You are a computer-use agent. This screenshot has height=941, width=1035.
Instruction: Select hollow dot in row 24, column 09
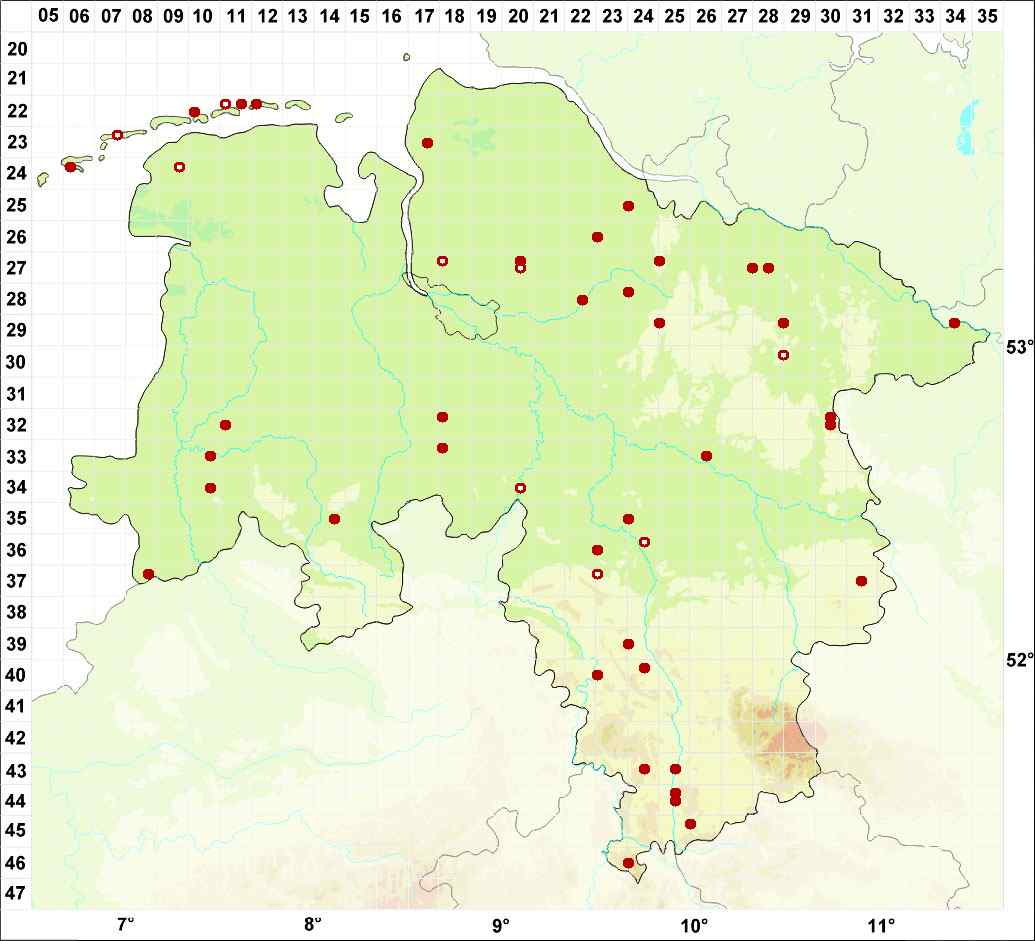(x=180, y=167)
